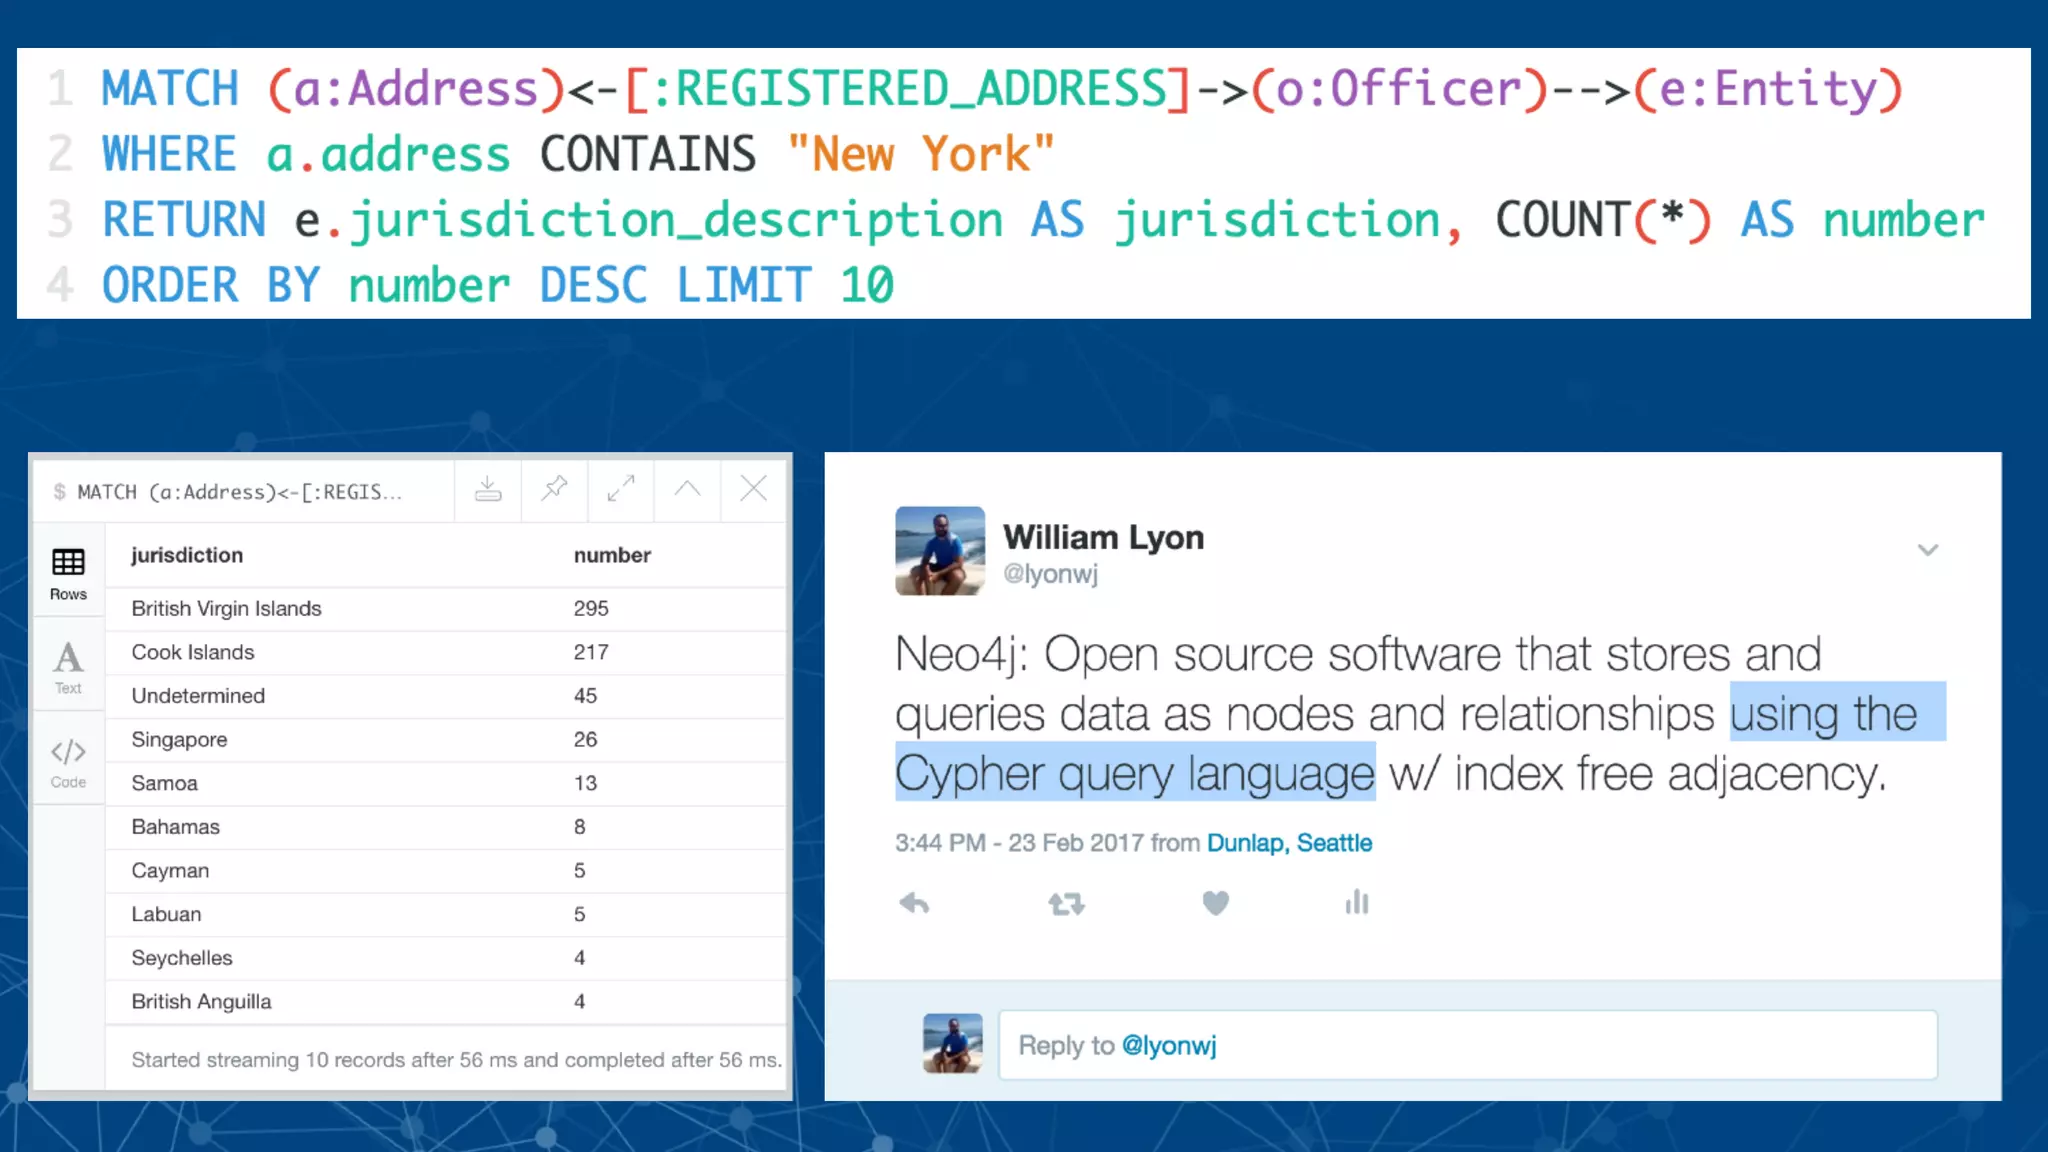Like the tweet with heart icon
This screenshot has width=2048, height=1152.
coord(1215,904)
